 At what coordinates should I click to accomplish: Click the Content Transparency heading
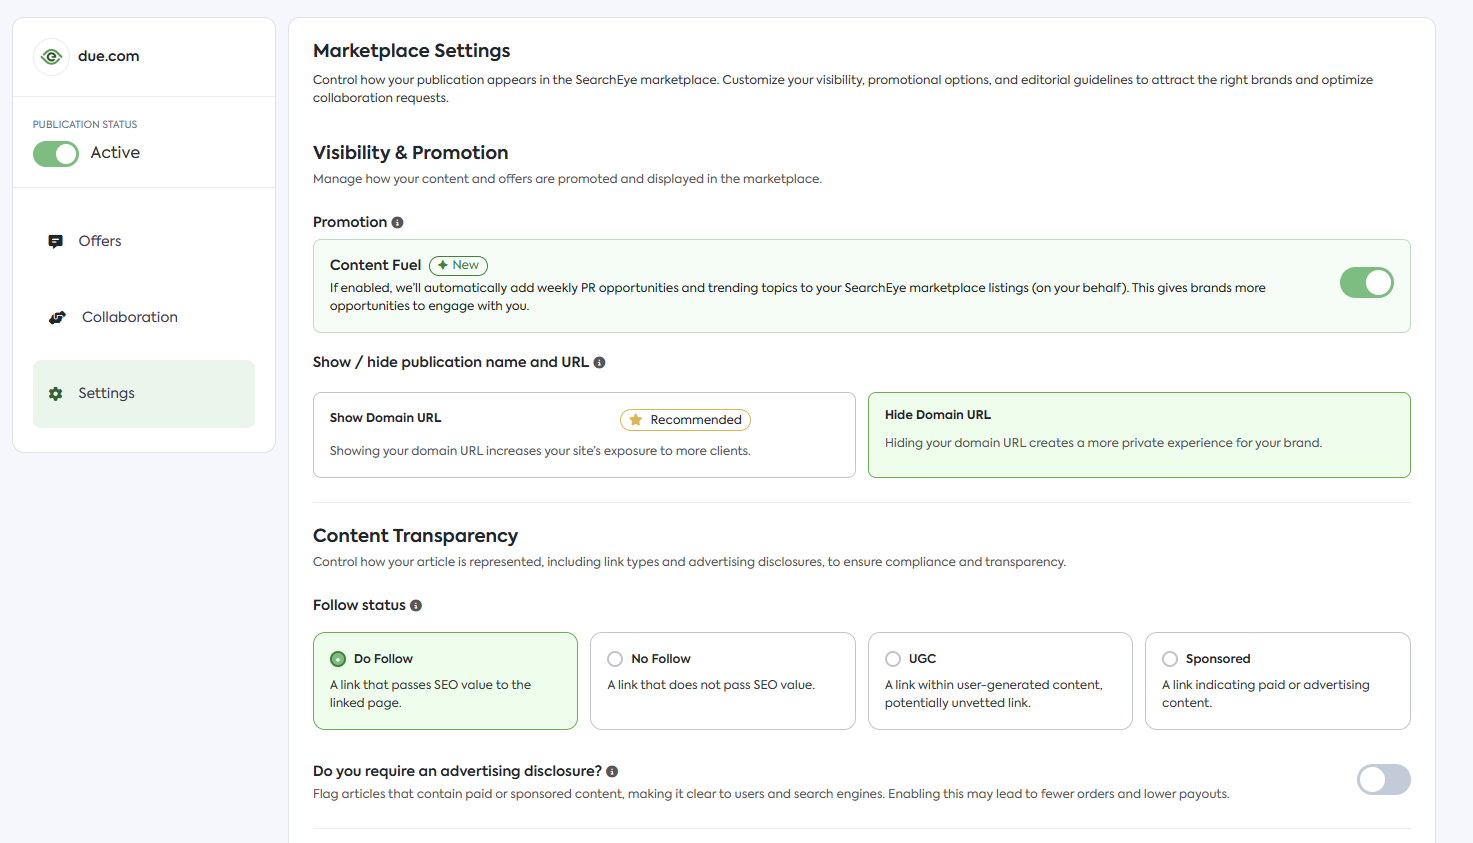(415, 536)
